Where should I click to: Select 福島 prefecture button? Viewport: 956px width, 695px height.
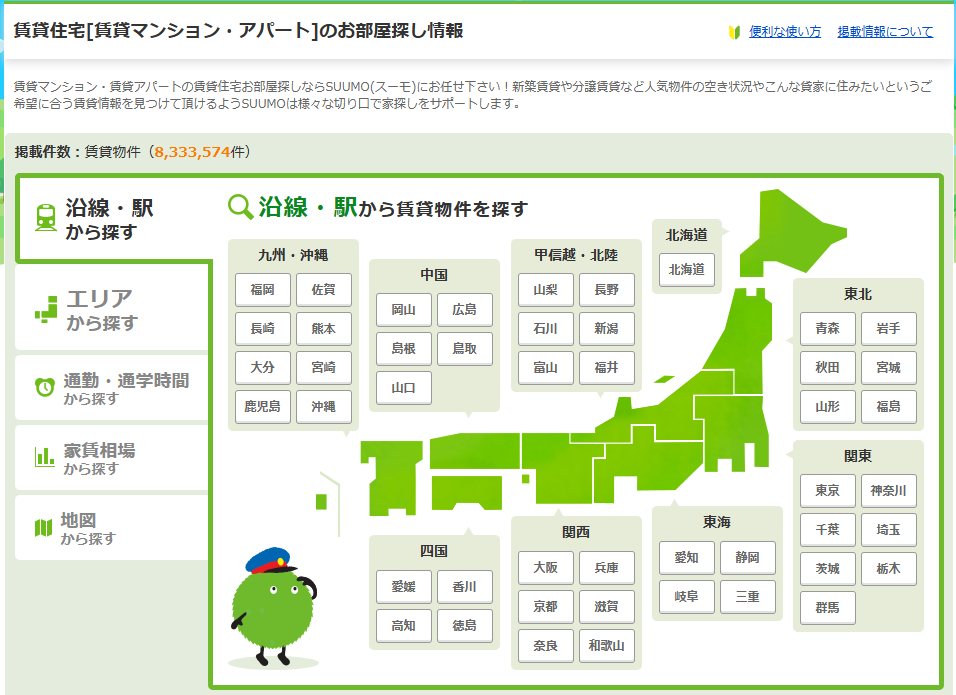click(888, 407)
